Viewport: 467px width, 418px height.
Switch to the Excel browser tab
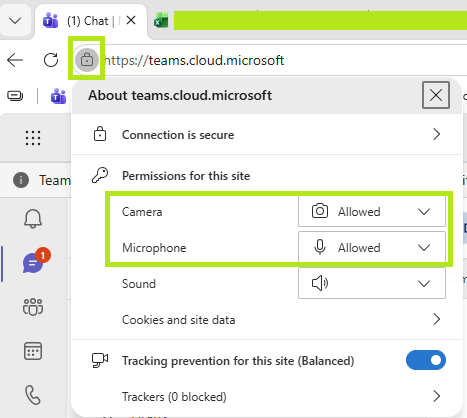click(x=161, y=22)
